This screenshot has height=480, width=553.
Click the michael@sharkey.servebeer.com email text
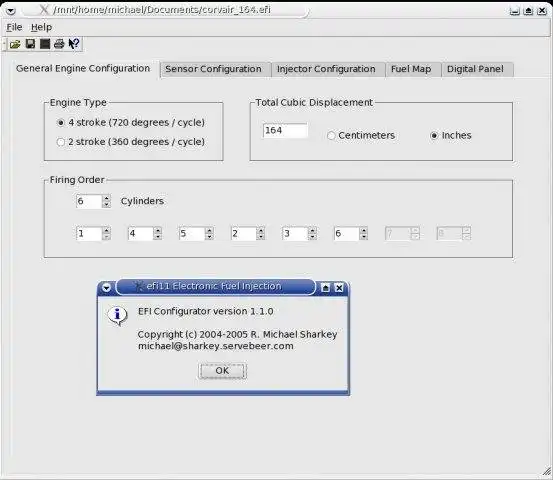pos(215,346)
